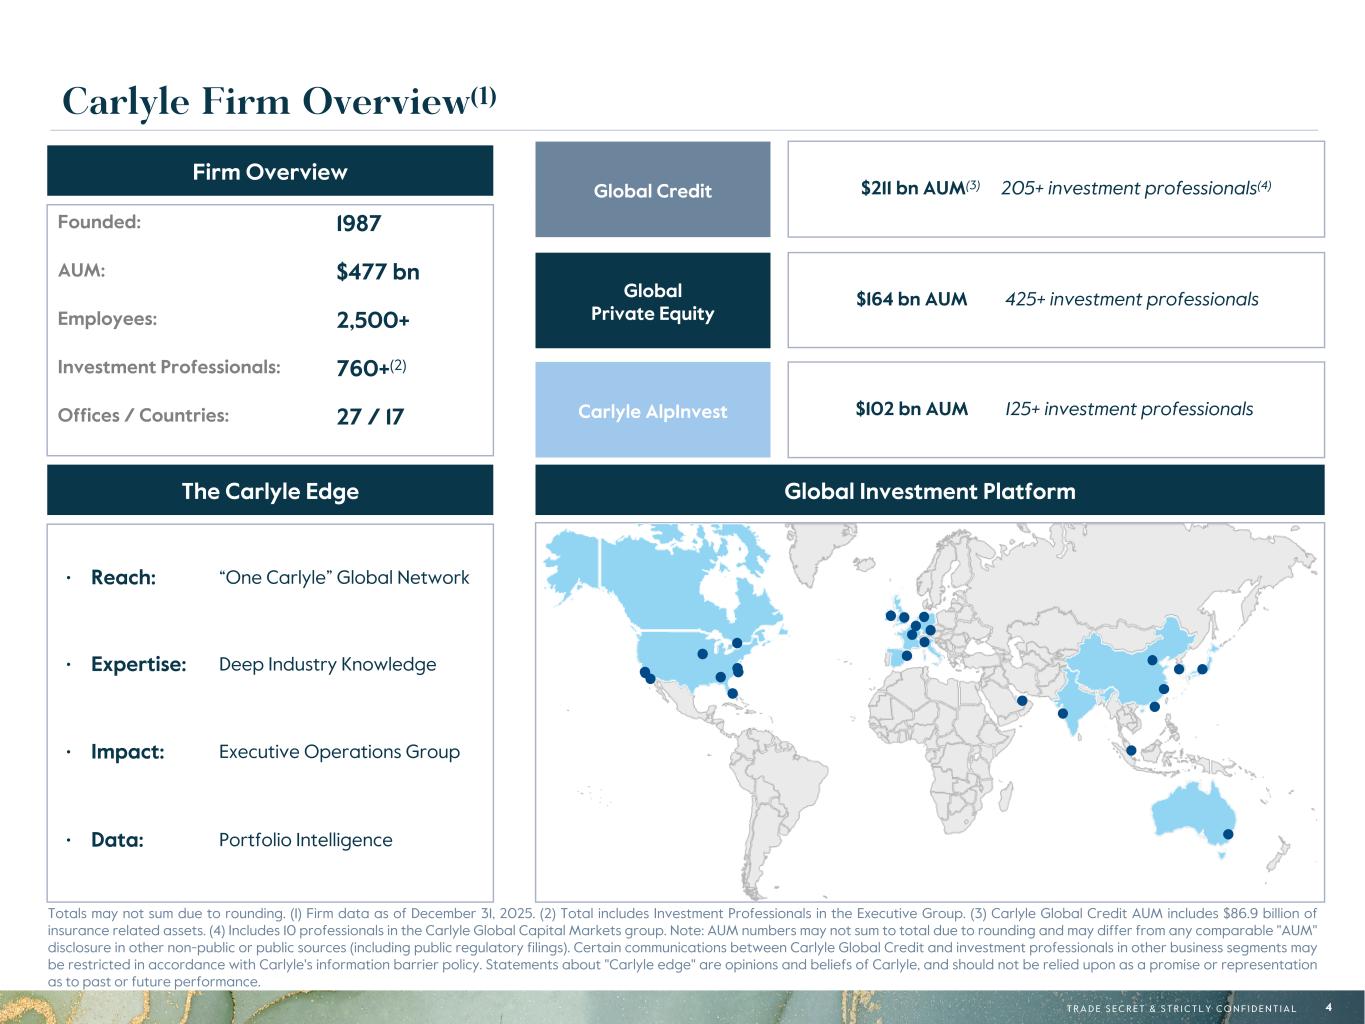Image resolution: width=1365 pixels, height=1024 pixels.
Task: Click the Global Investment Platform header
Action: pos(929,491)
